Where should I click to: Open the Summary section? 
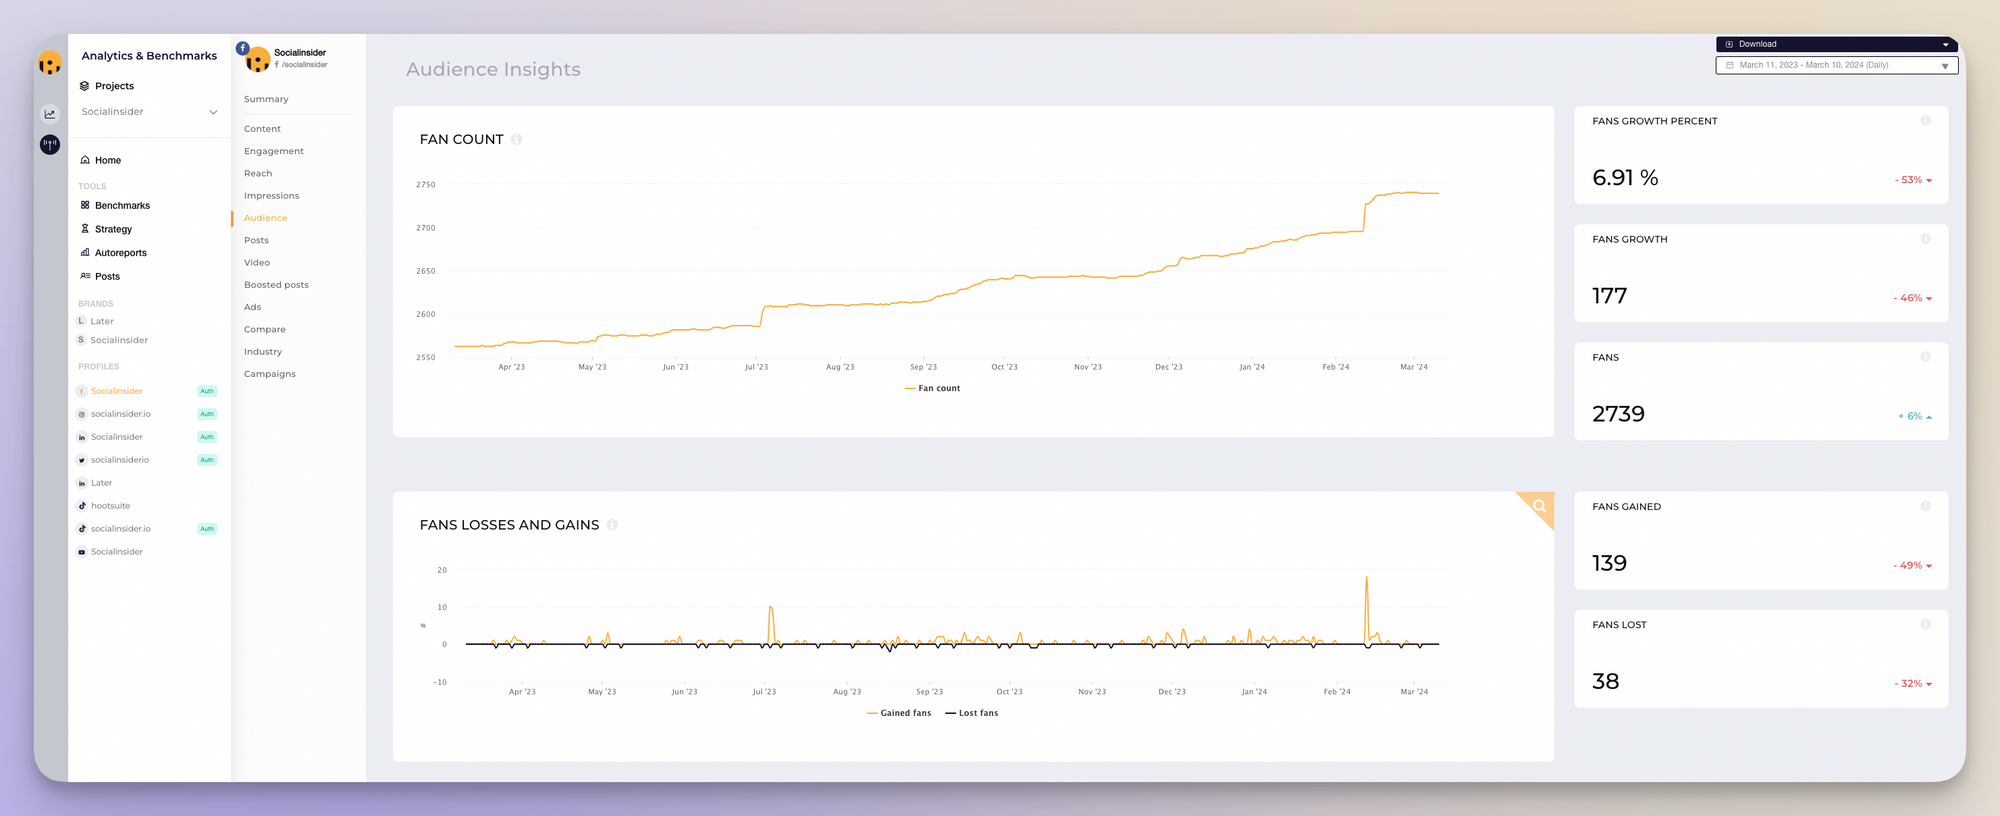pos(266,99)
